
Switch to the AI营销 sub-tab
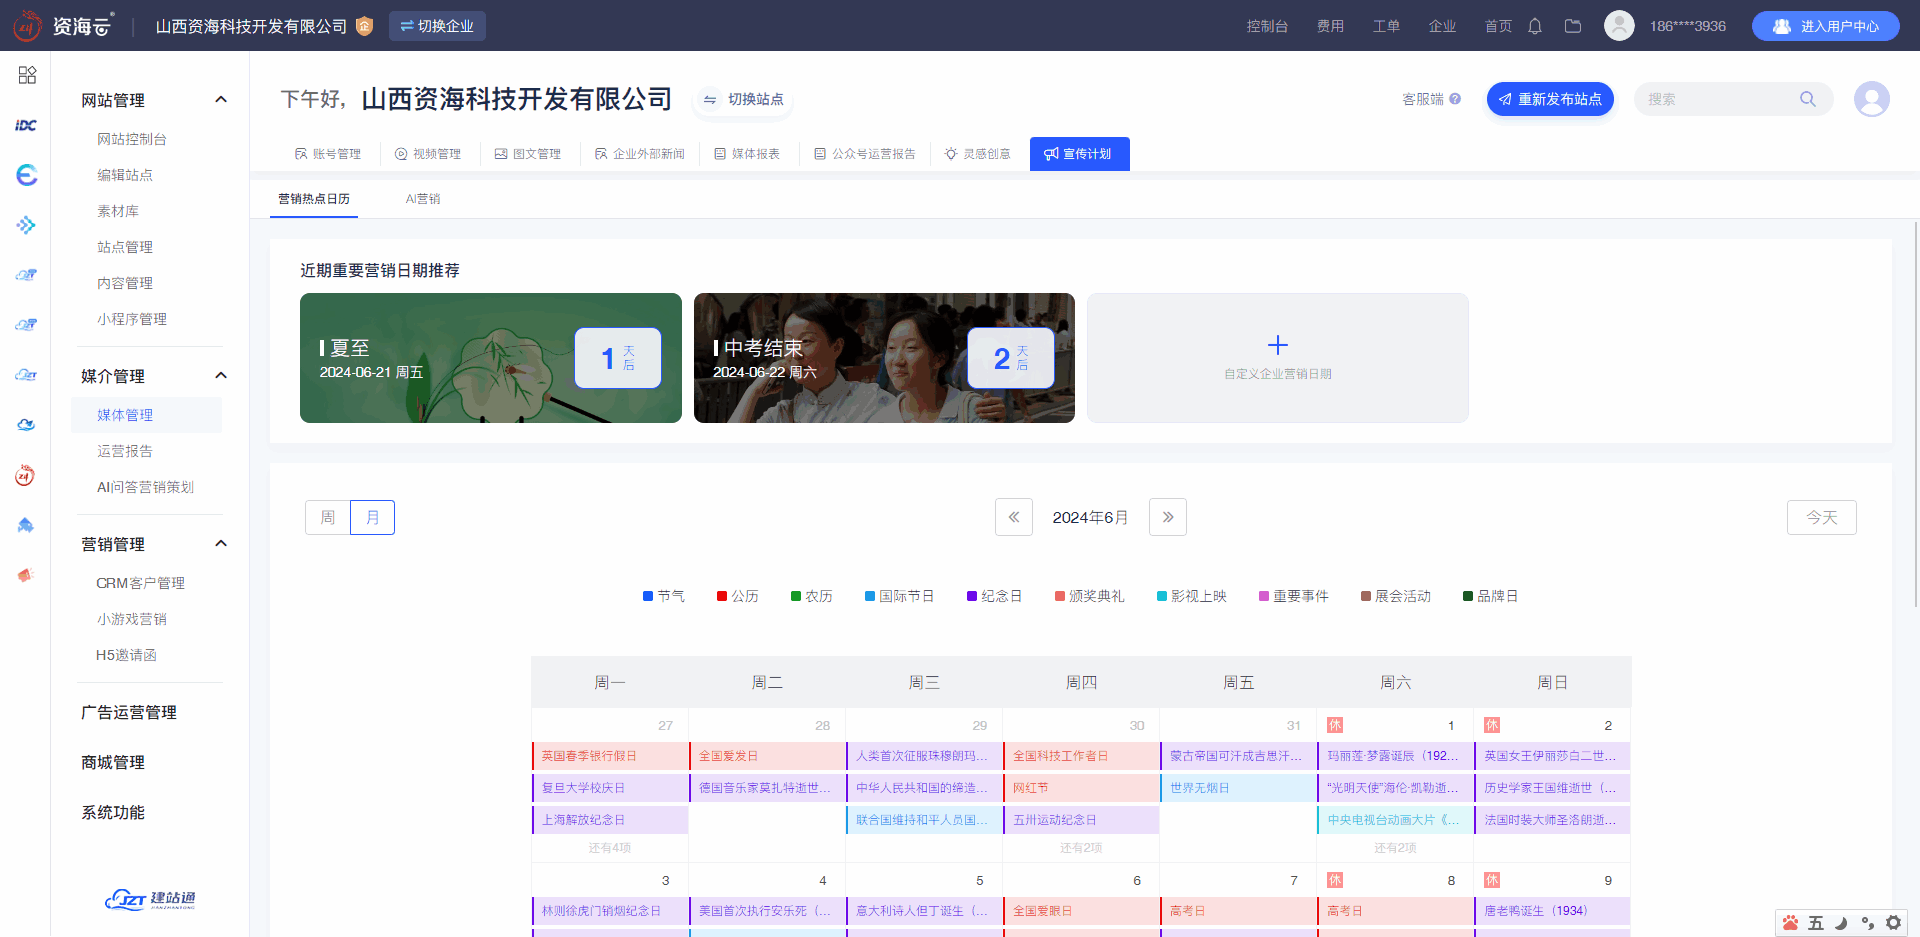pos(423,199)
